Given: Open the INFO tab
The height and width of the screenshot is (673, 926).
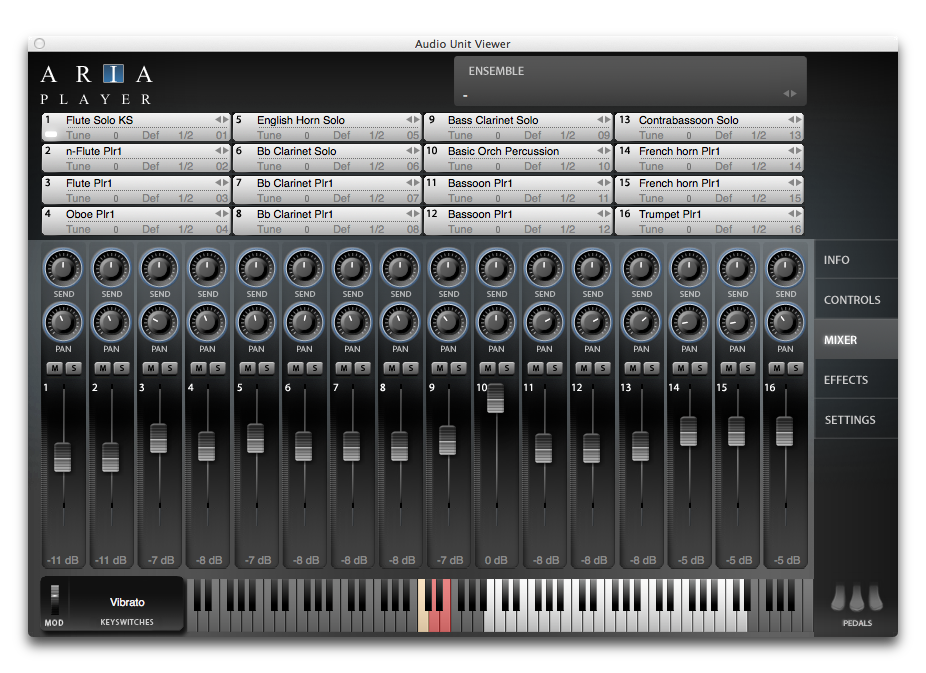Looking at the screenshot, I should (x=856, y=260).
